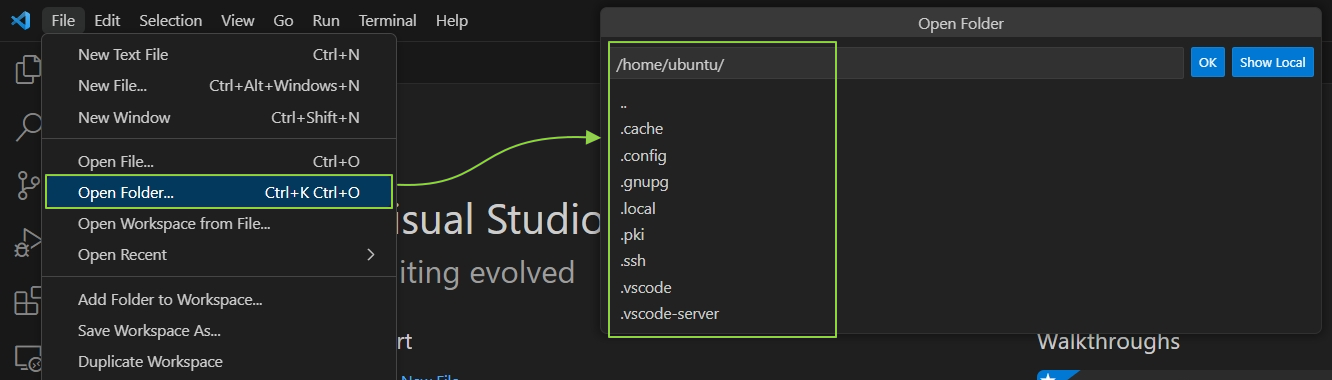
Task: Choose Open Workspace from File...
Action: (219, 223)
